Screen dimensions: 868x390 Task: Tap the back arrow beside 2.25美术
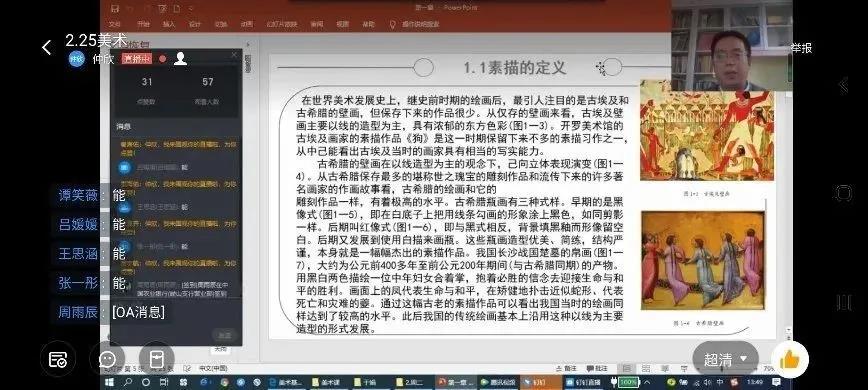[x=46, y=48]
